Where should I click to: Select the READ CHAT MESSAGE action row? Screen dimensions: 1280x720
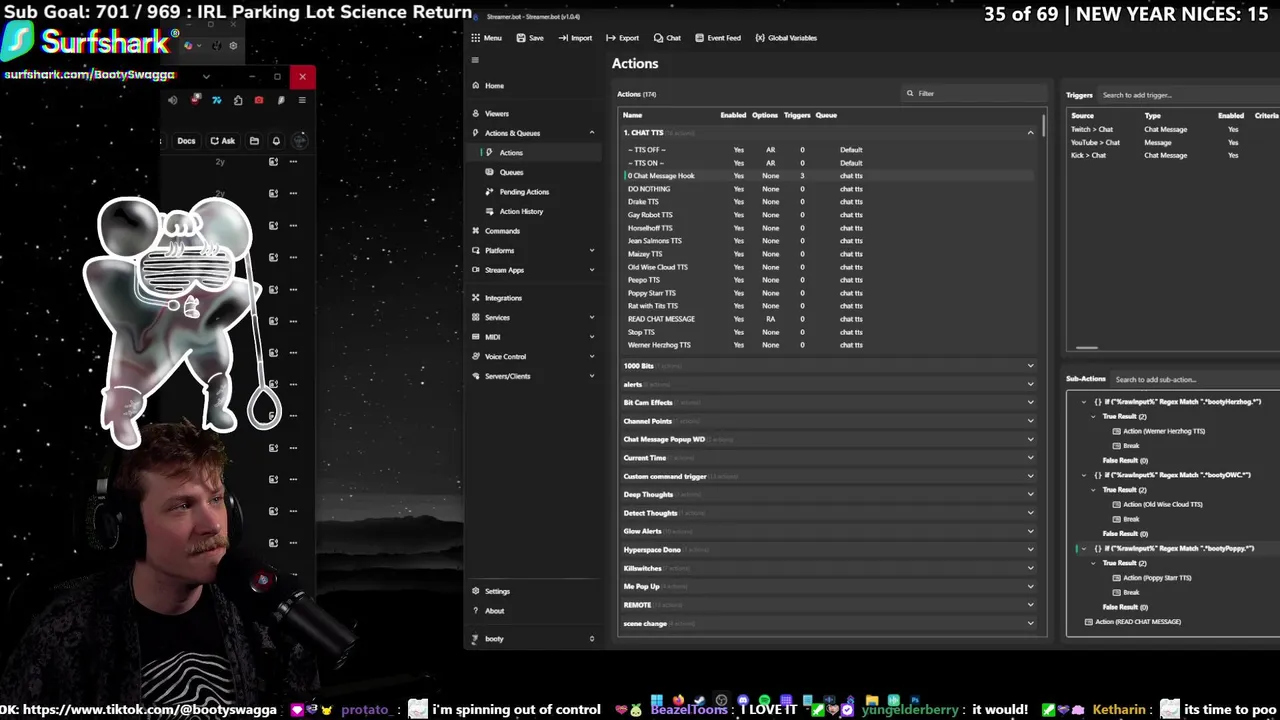tap(828, 319)
